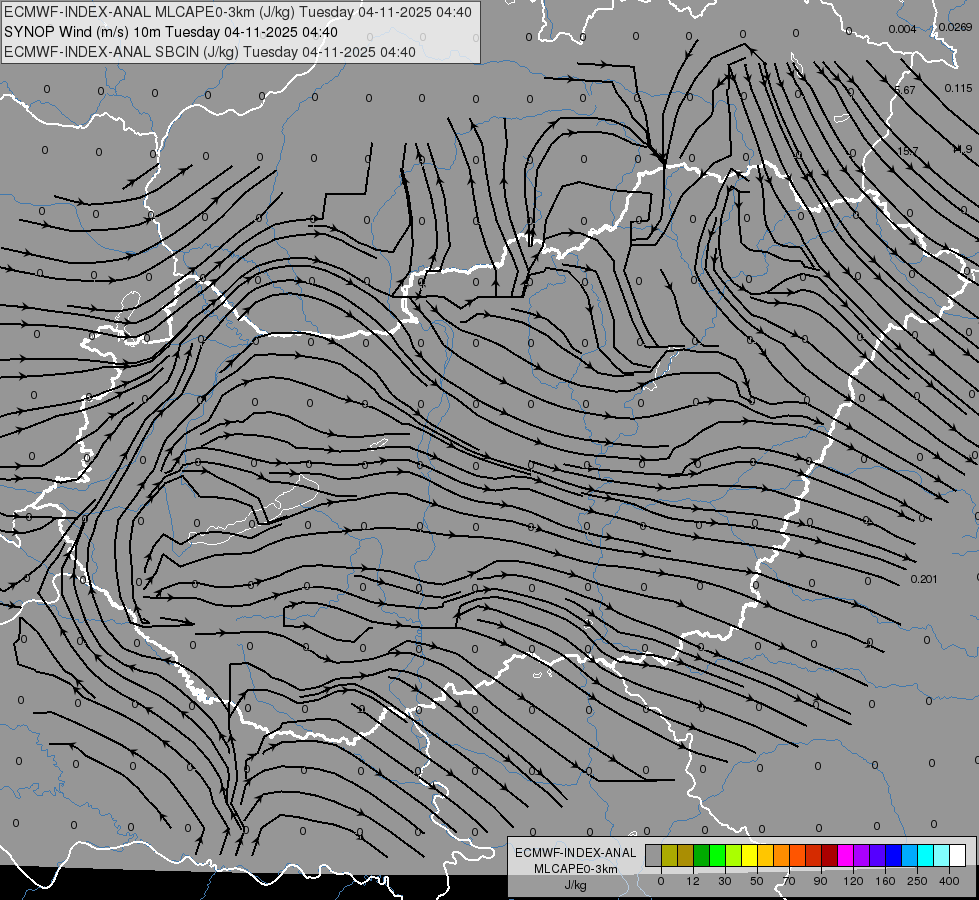Select the gray swatch in the color legend
Screen dimensions: 979x900
point(654,856)
